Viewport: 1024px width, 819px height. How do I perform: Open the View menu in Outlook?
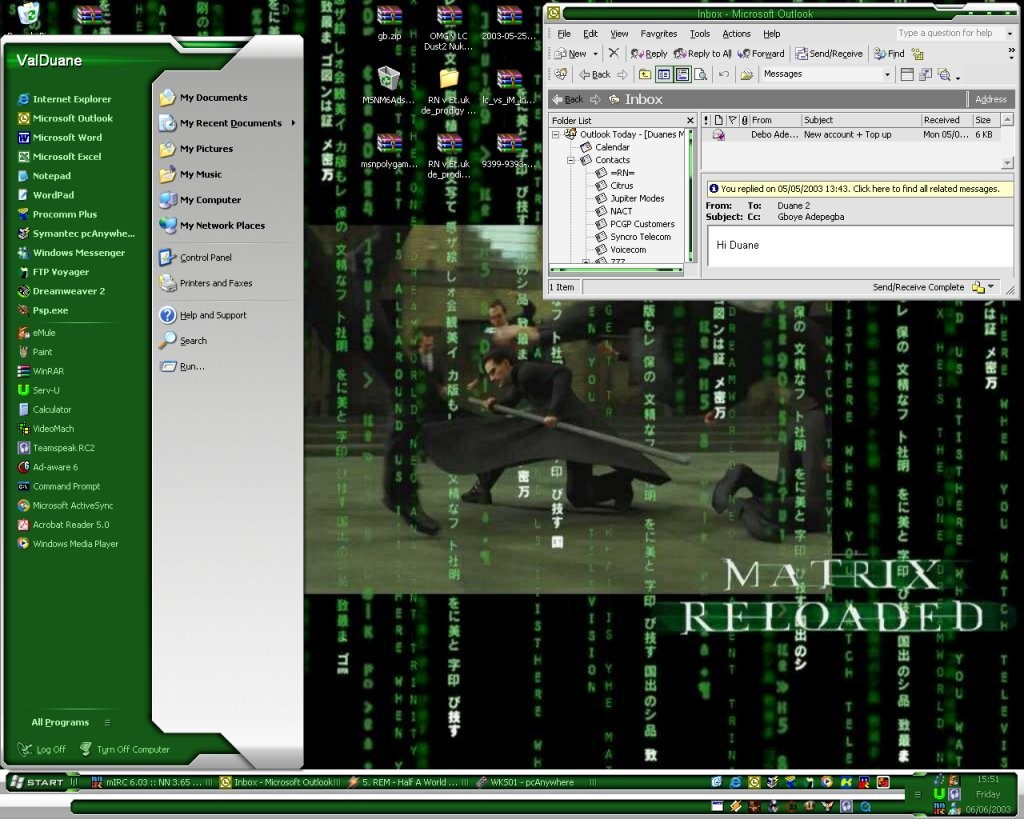tap(619, 34)
